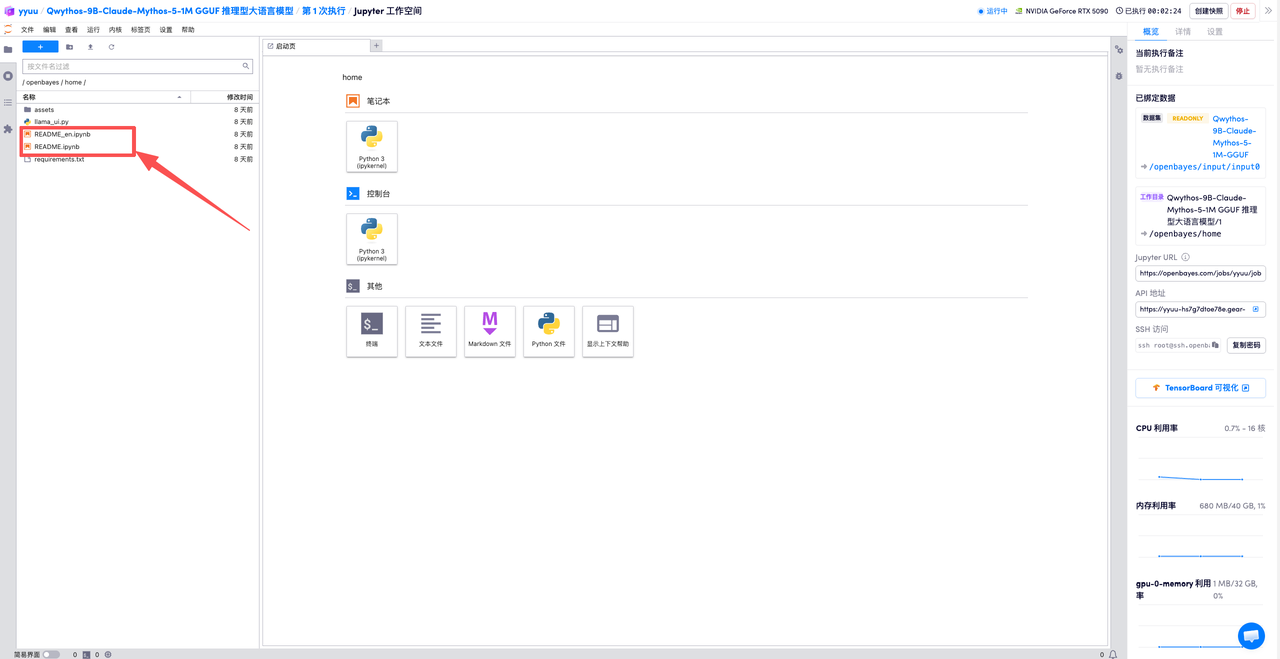The image size is (1280, 659).
Task: Open API address in new window icon
Action: point(1256,309)
